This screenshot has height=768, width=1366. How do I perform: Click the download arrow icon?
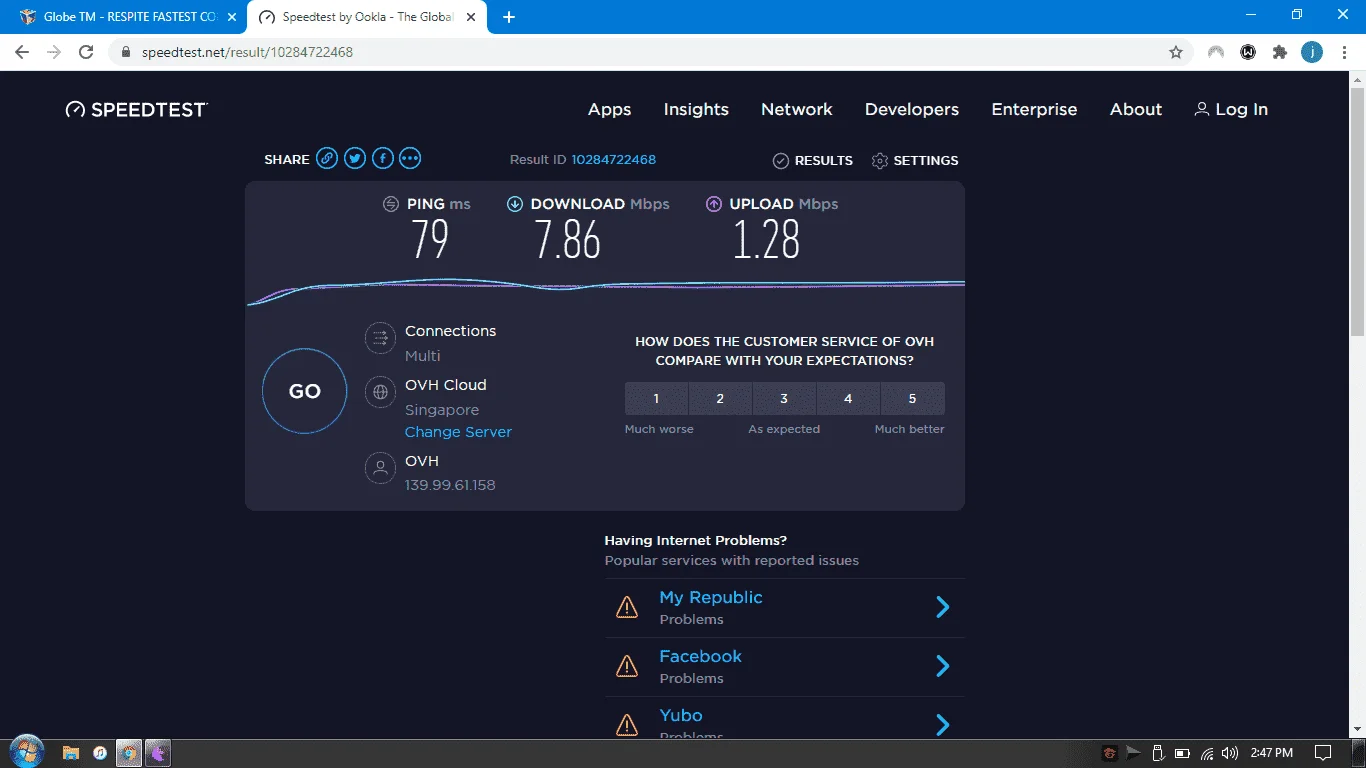point(515,204)
